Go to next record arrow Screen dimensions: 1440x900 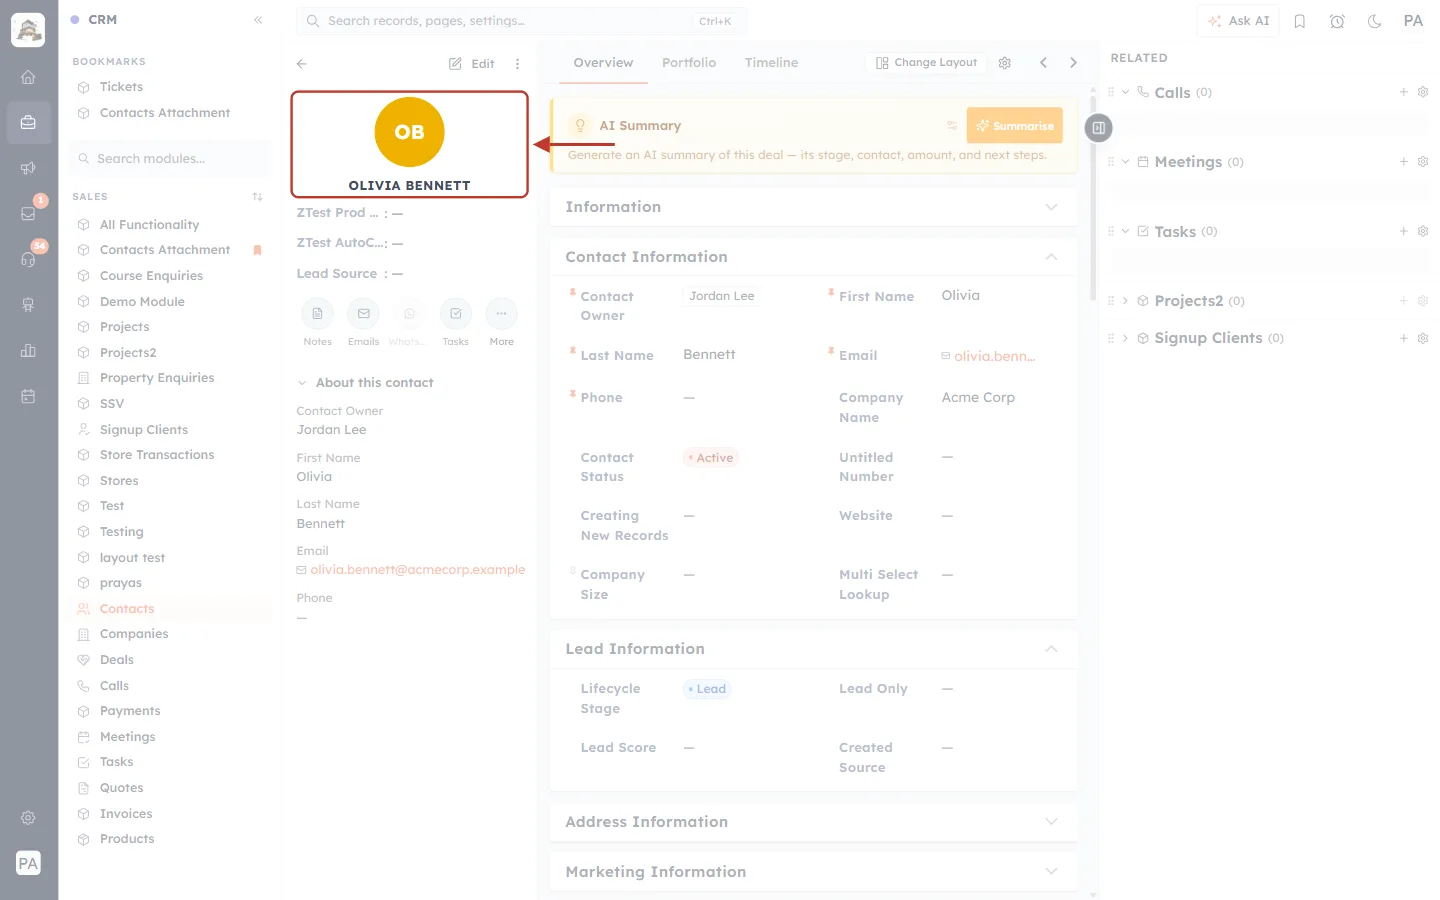point(1073,63)
